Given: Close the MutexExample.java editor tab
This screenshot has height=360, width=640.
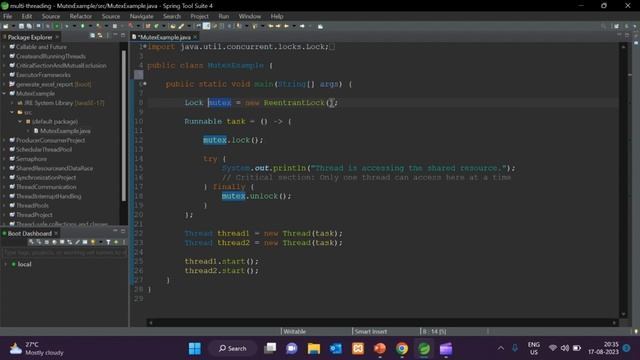Looking at the screenshot, I should click(x=195, y=37).
